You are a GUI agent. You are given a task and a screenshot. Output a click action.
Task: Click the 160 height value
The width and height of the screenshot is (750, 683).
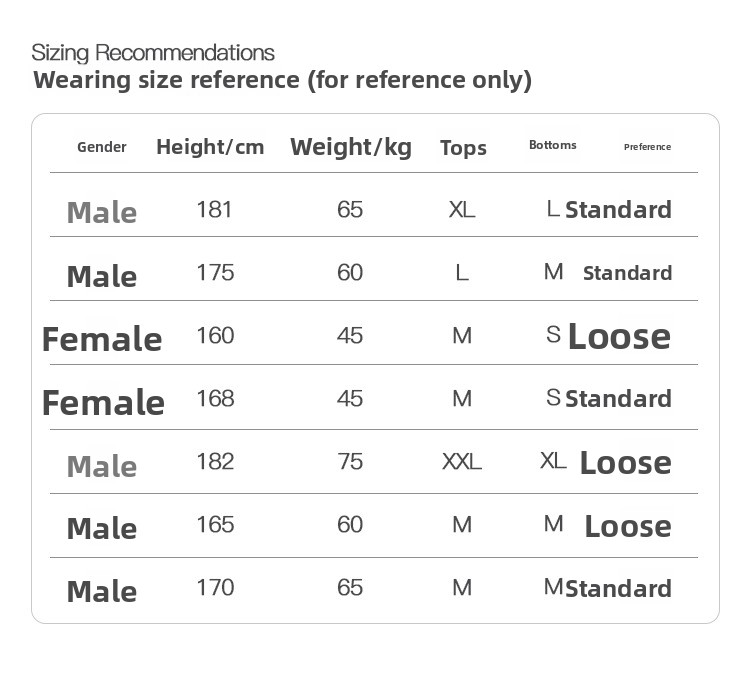tap(214, 335)
